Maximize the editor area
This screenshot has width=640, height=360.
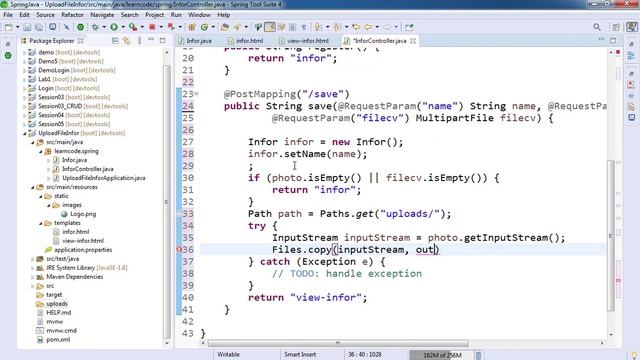pyautogui.click(x=613, y=40)
